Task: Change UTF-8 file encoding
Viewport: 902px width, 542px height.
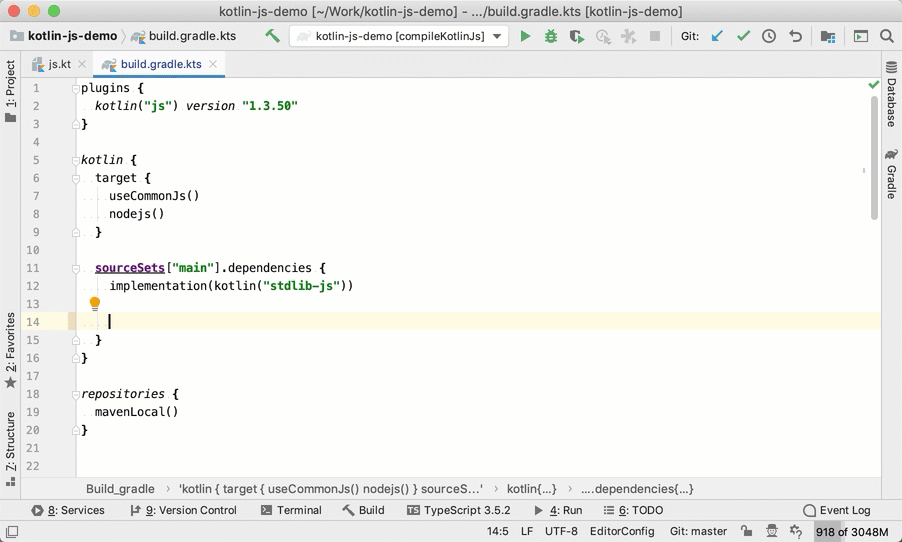Action: click(561, 531)
